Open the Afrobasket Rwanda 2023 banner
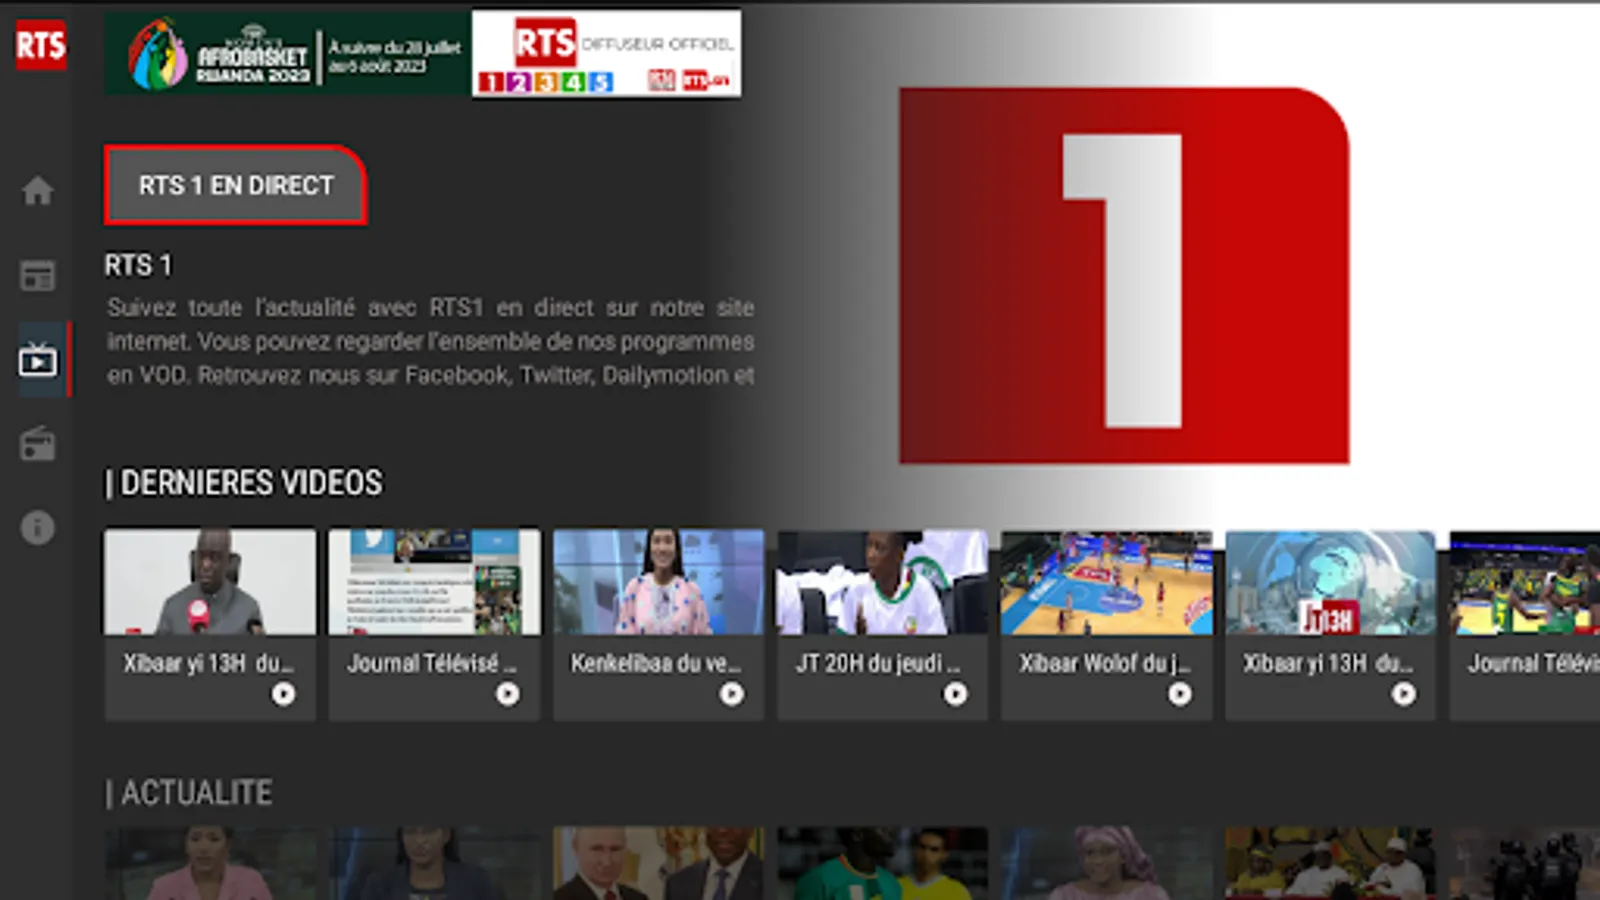 pyautogui.click(x=288, y=54)
